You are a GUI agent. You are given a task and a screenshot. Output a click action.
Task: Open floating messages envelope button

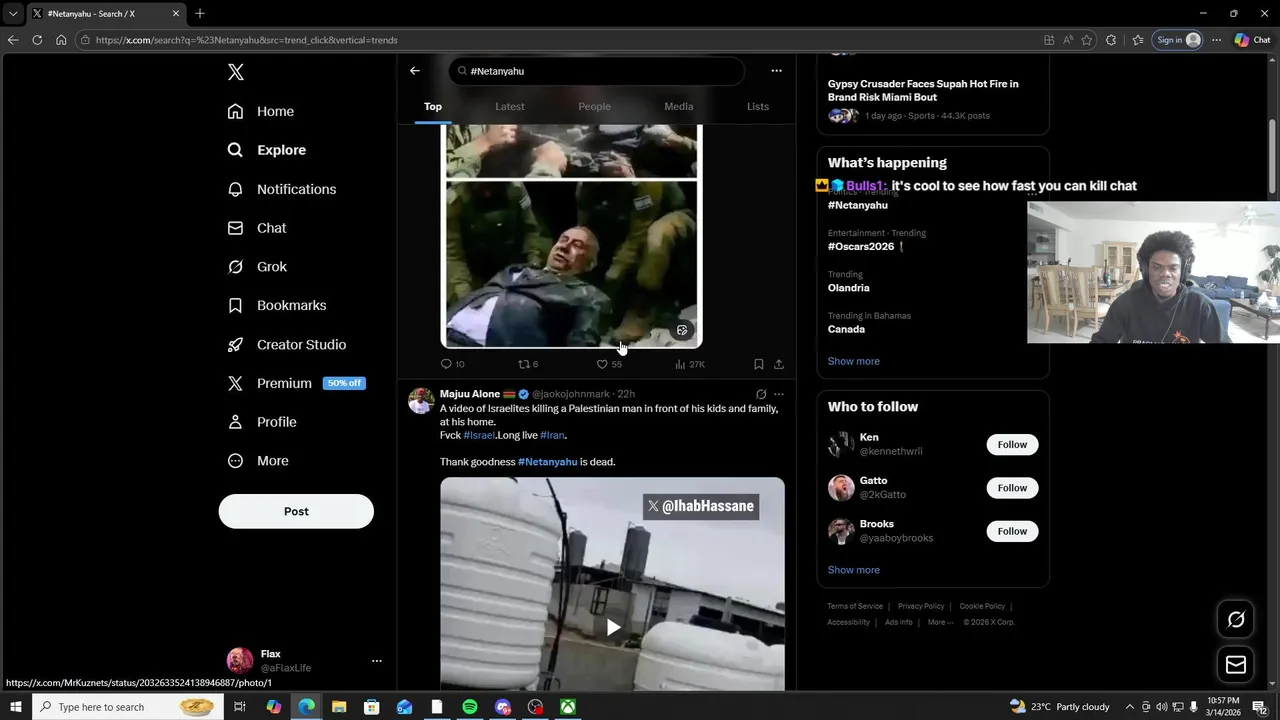[1236, 665]
